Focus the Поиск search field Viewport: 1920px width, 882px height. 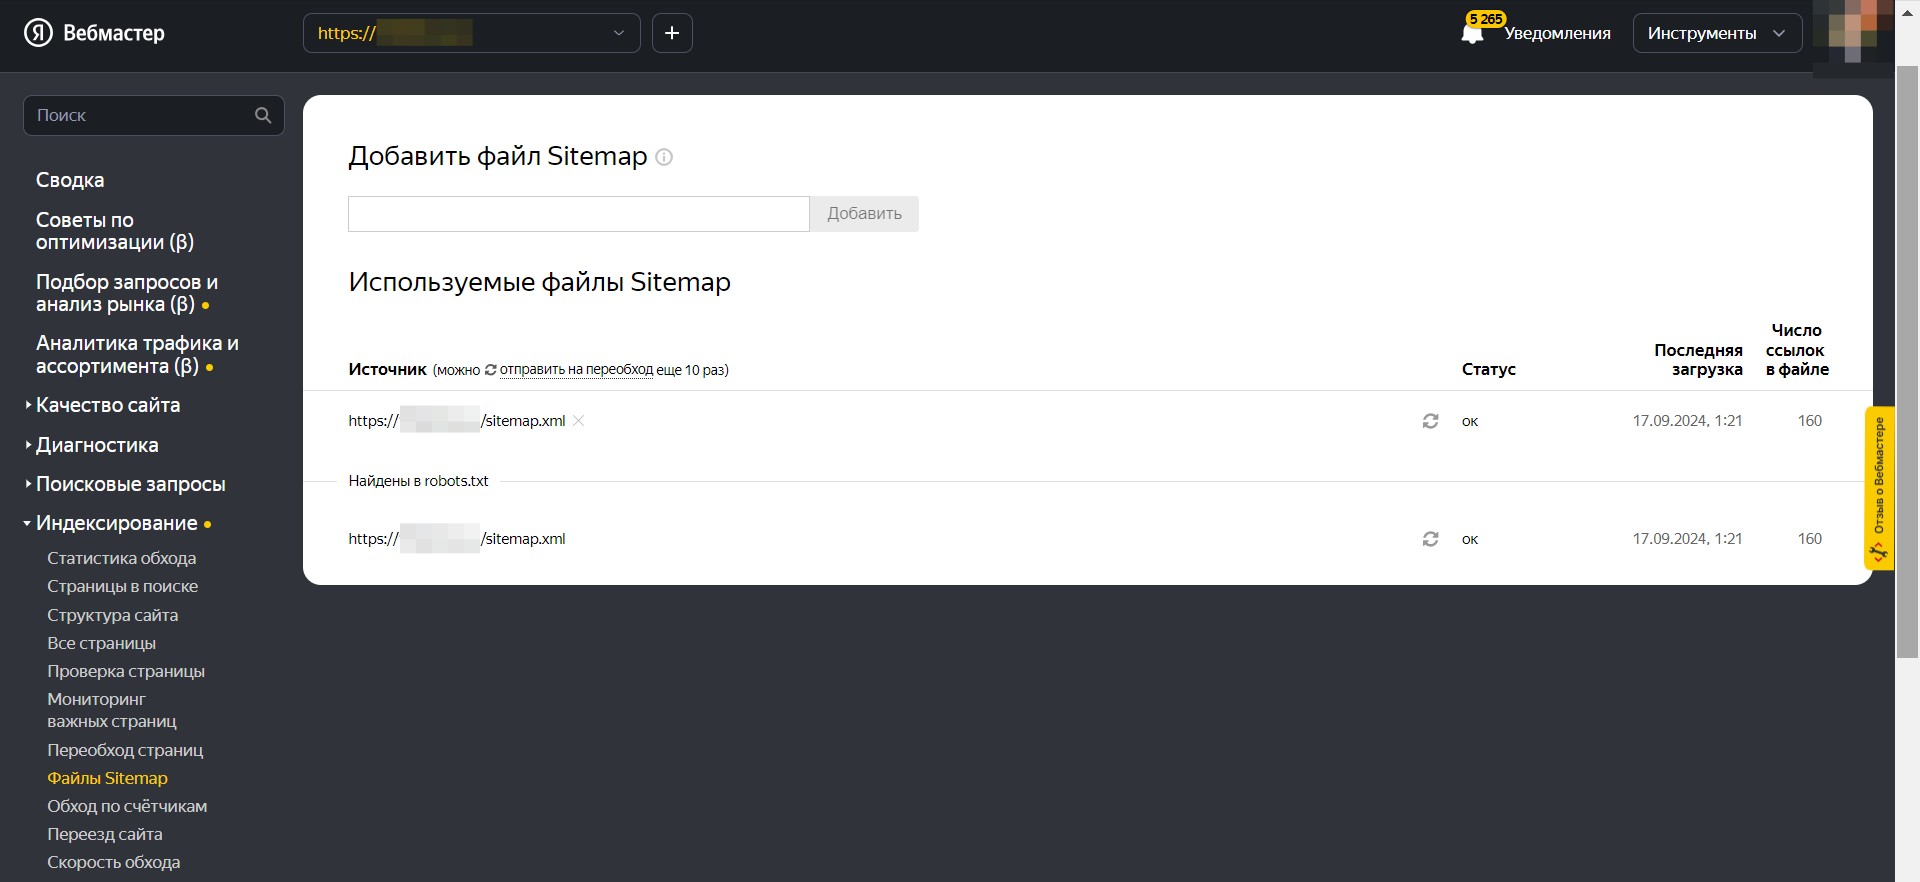153,115
